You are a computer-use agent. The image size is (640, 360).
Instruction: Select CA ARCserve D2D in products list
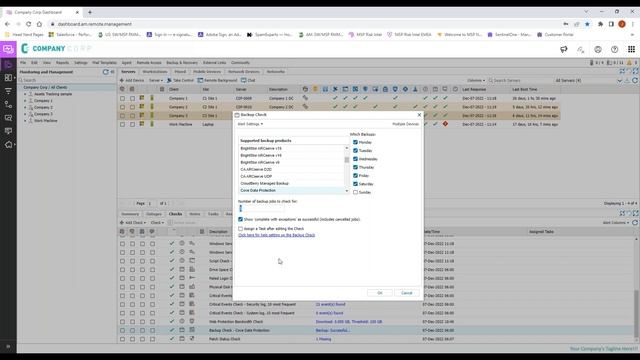[x=291, y=169]
